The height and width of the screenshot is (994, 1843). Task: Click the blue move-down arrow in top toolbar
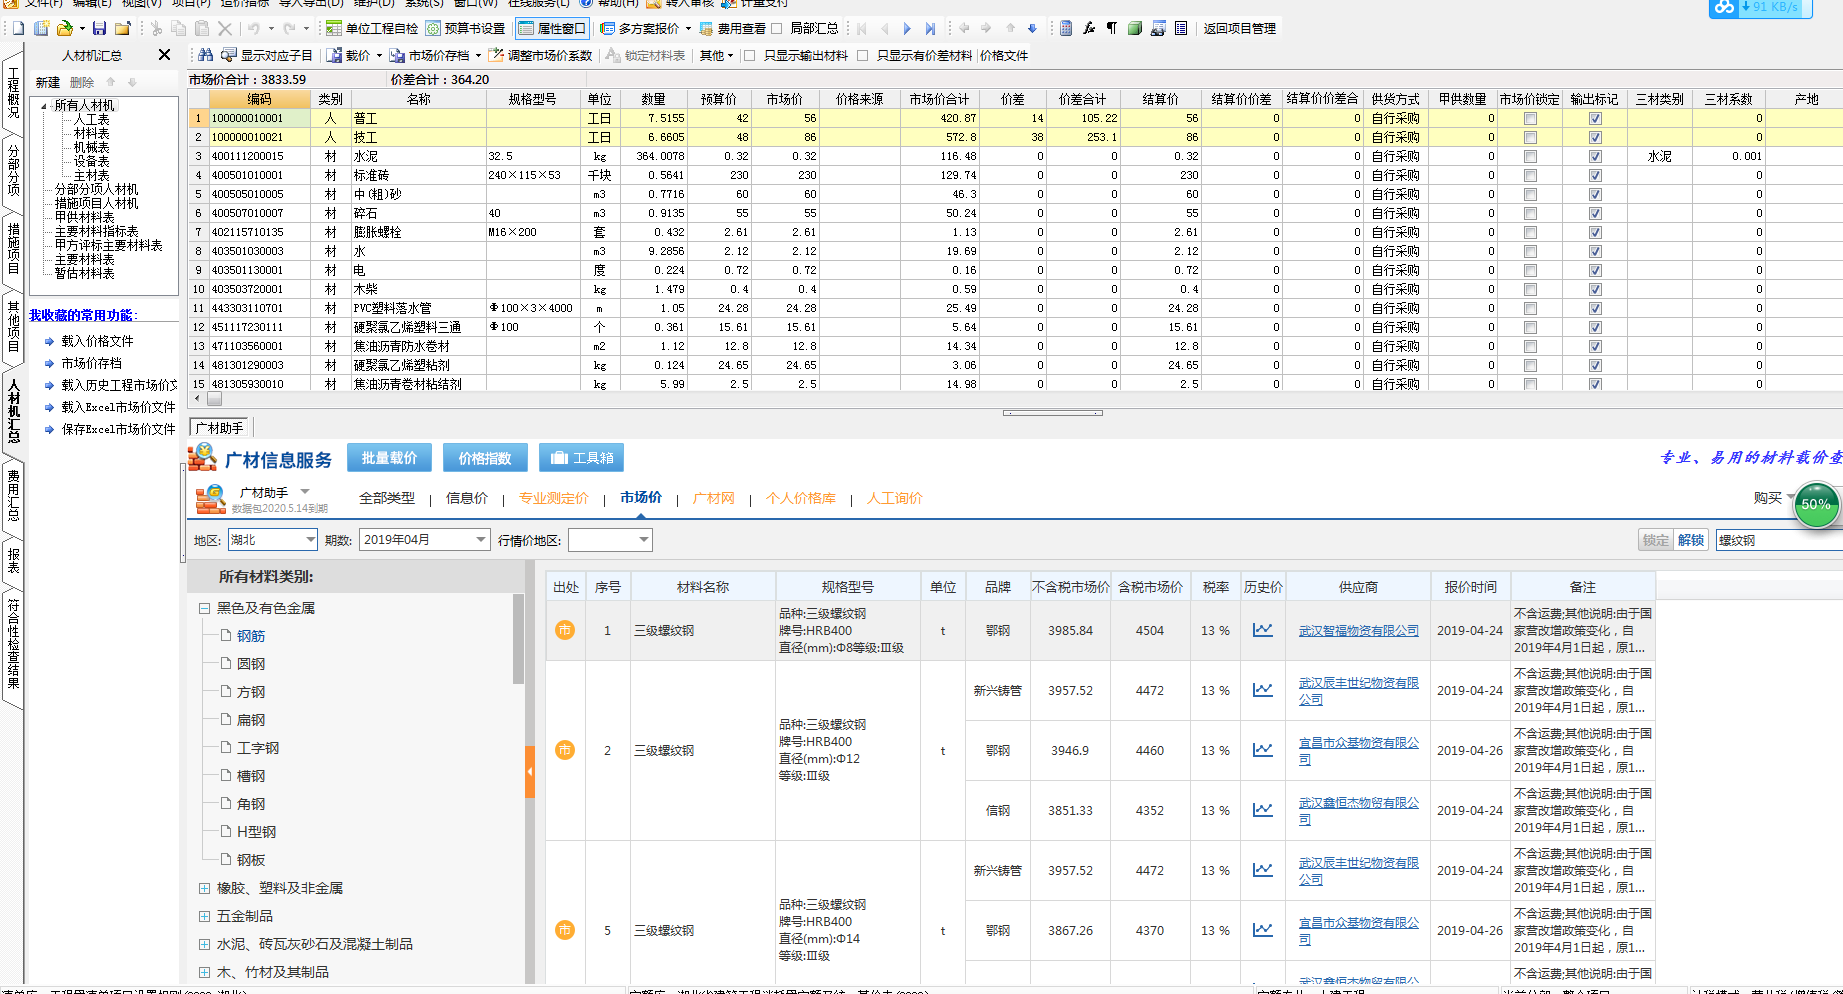(x=1032, y=28)
